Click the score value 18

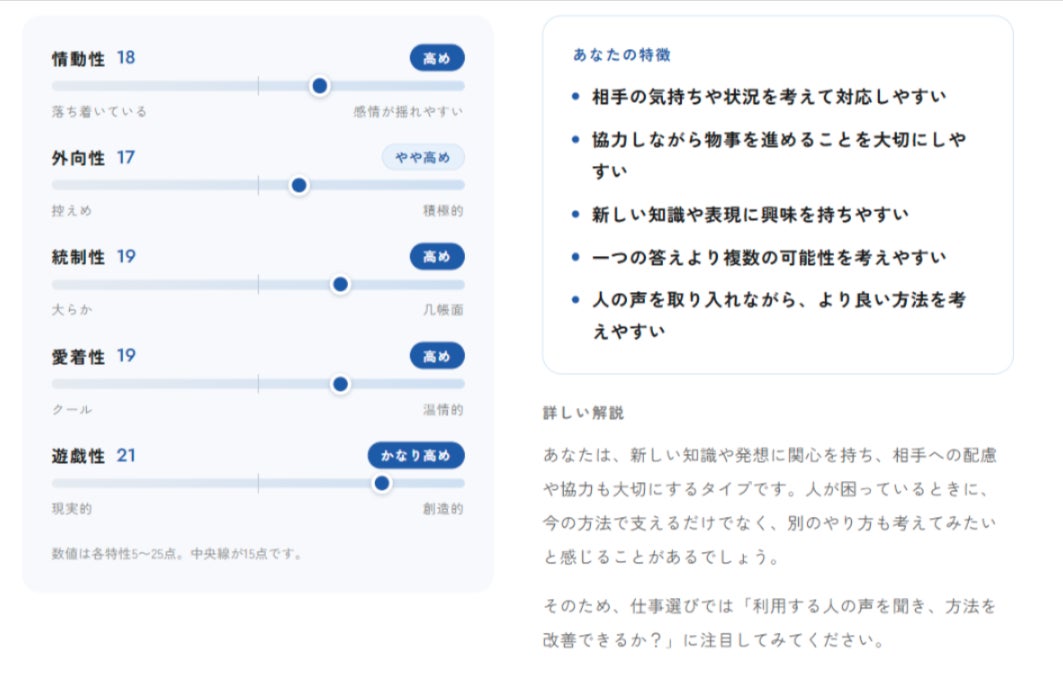pyautogui.click(x=126, y=58)
